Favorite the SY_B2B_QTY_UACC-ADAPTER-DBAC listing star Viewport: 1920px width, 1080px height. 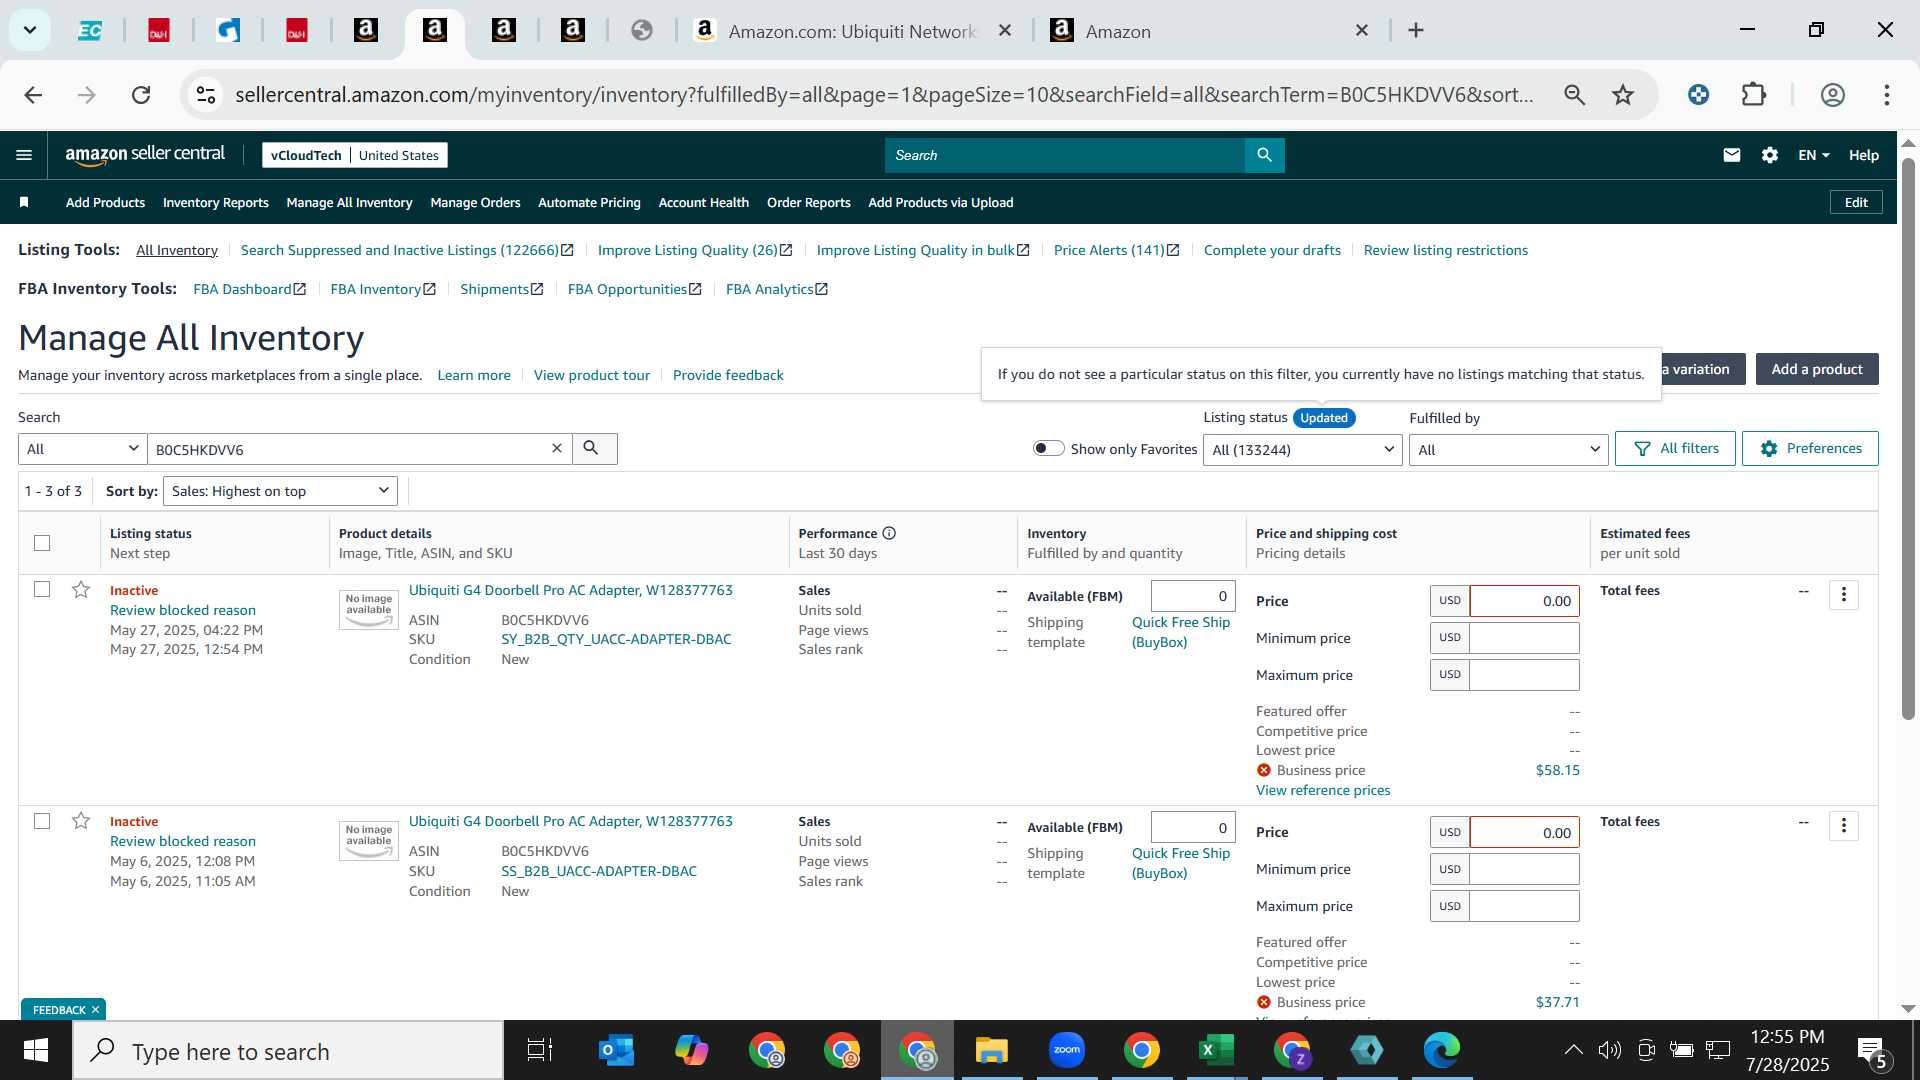(x=81, y=590)
